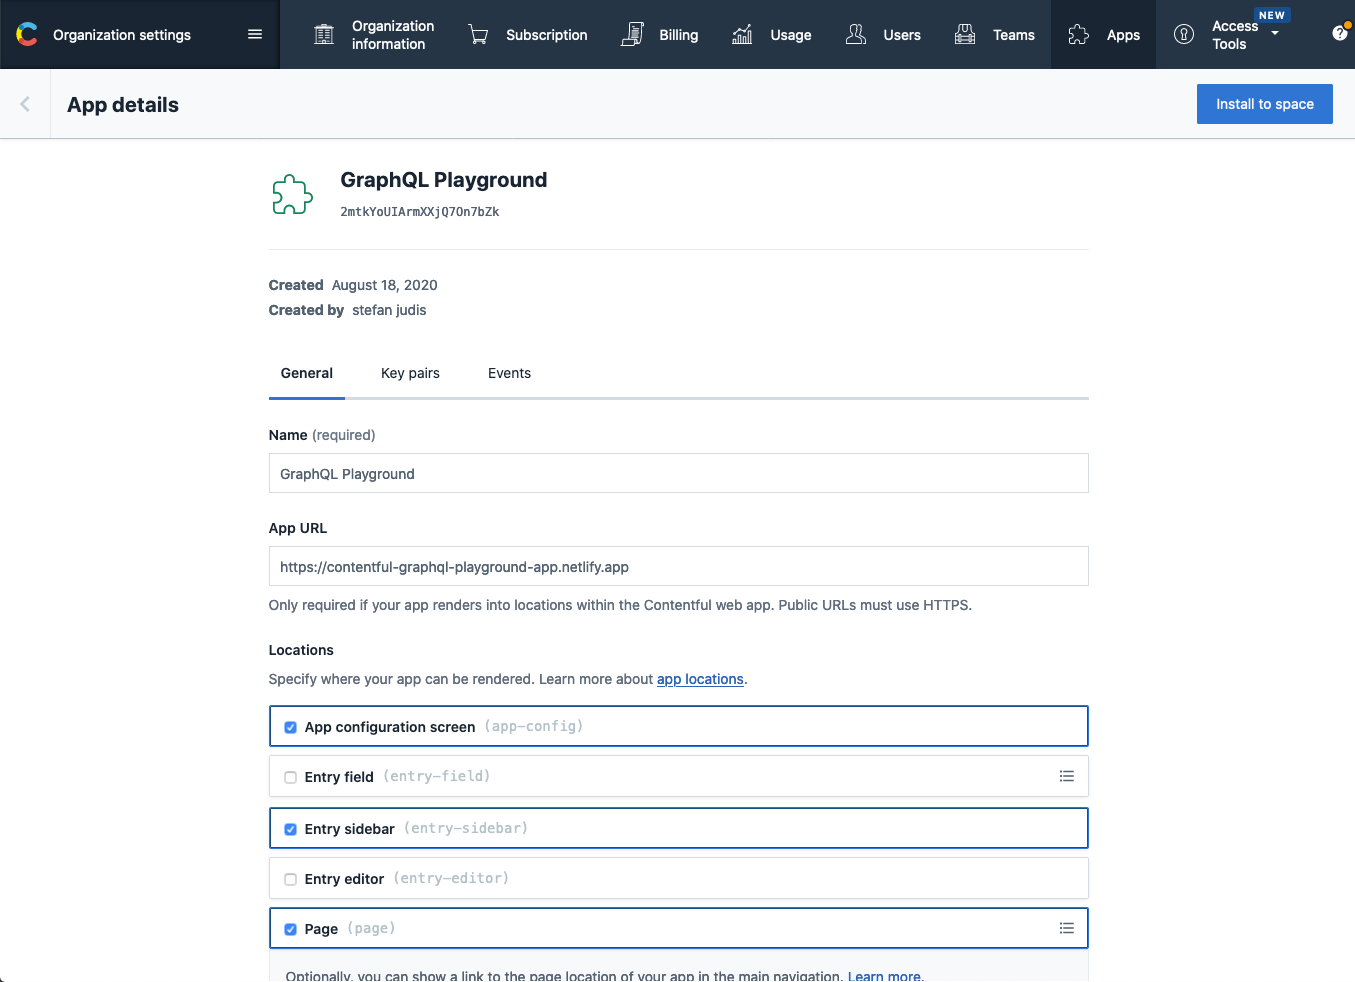Click the Install to space button
The image size is (1355, 982).
click(1265, 104)
